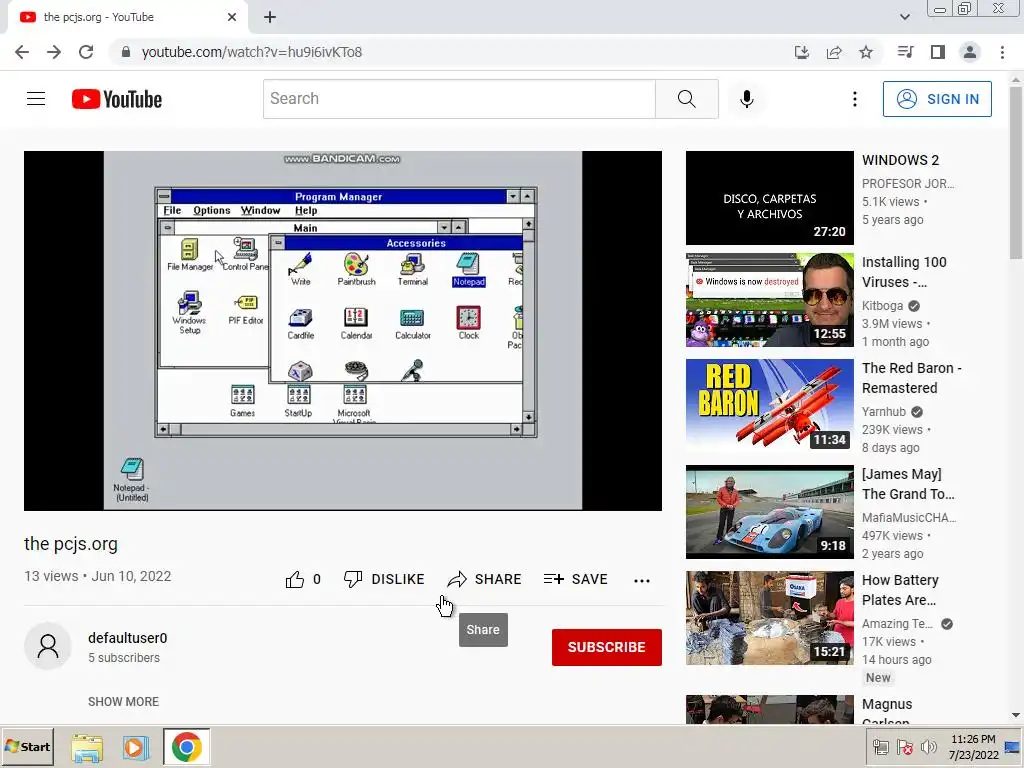1024x768 pixels.
Task: Subscribe to defaultuser0 channel
Action: pyautogui.click(x=607, y=647)
